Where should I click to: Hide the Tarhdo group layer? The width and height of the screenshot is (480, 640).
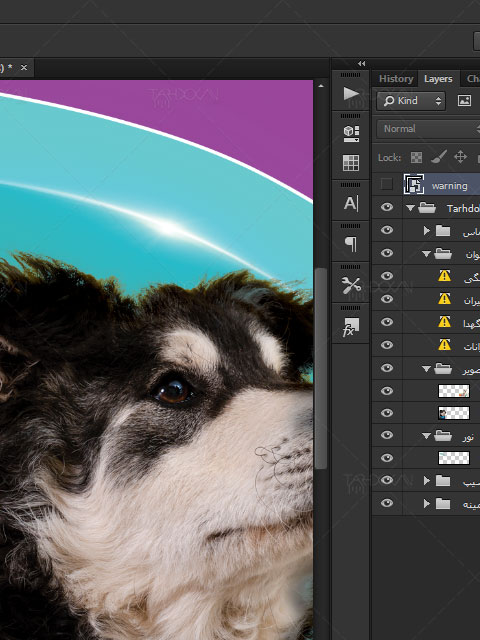click(387, 207)
